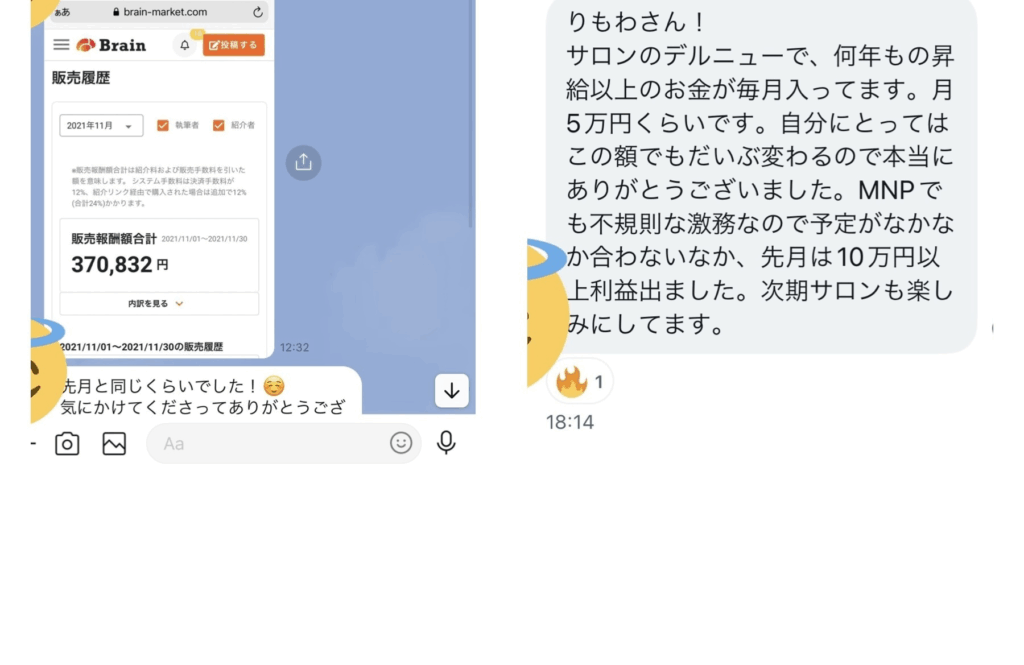Image resolution: width=1024 pixels, height=665 pixels.
Task: Open the emoji smiley picker
Action: pyautogui.click(x=401, y=443)
